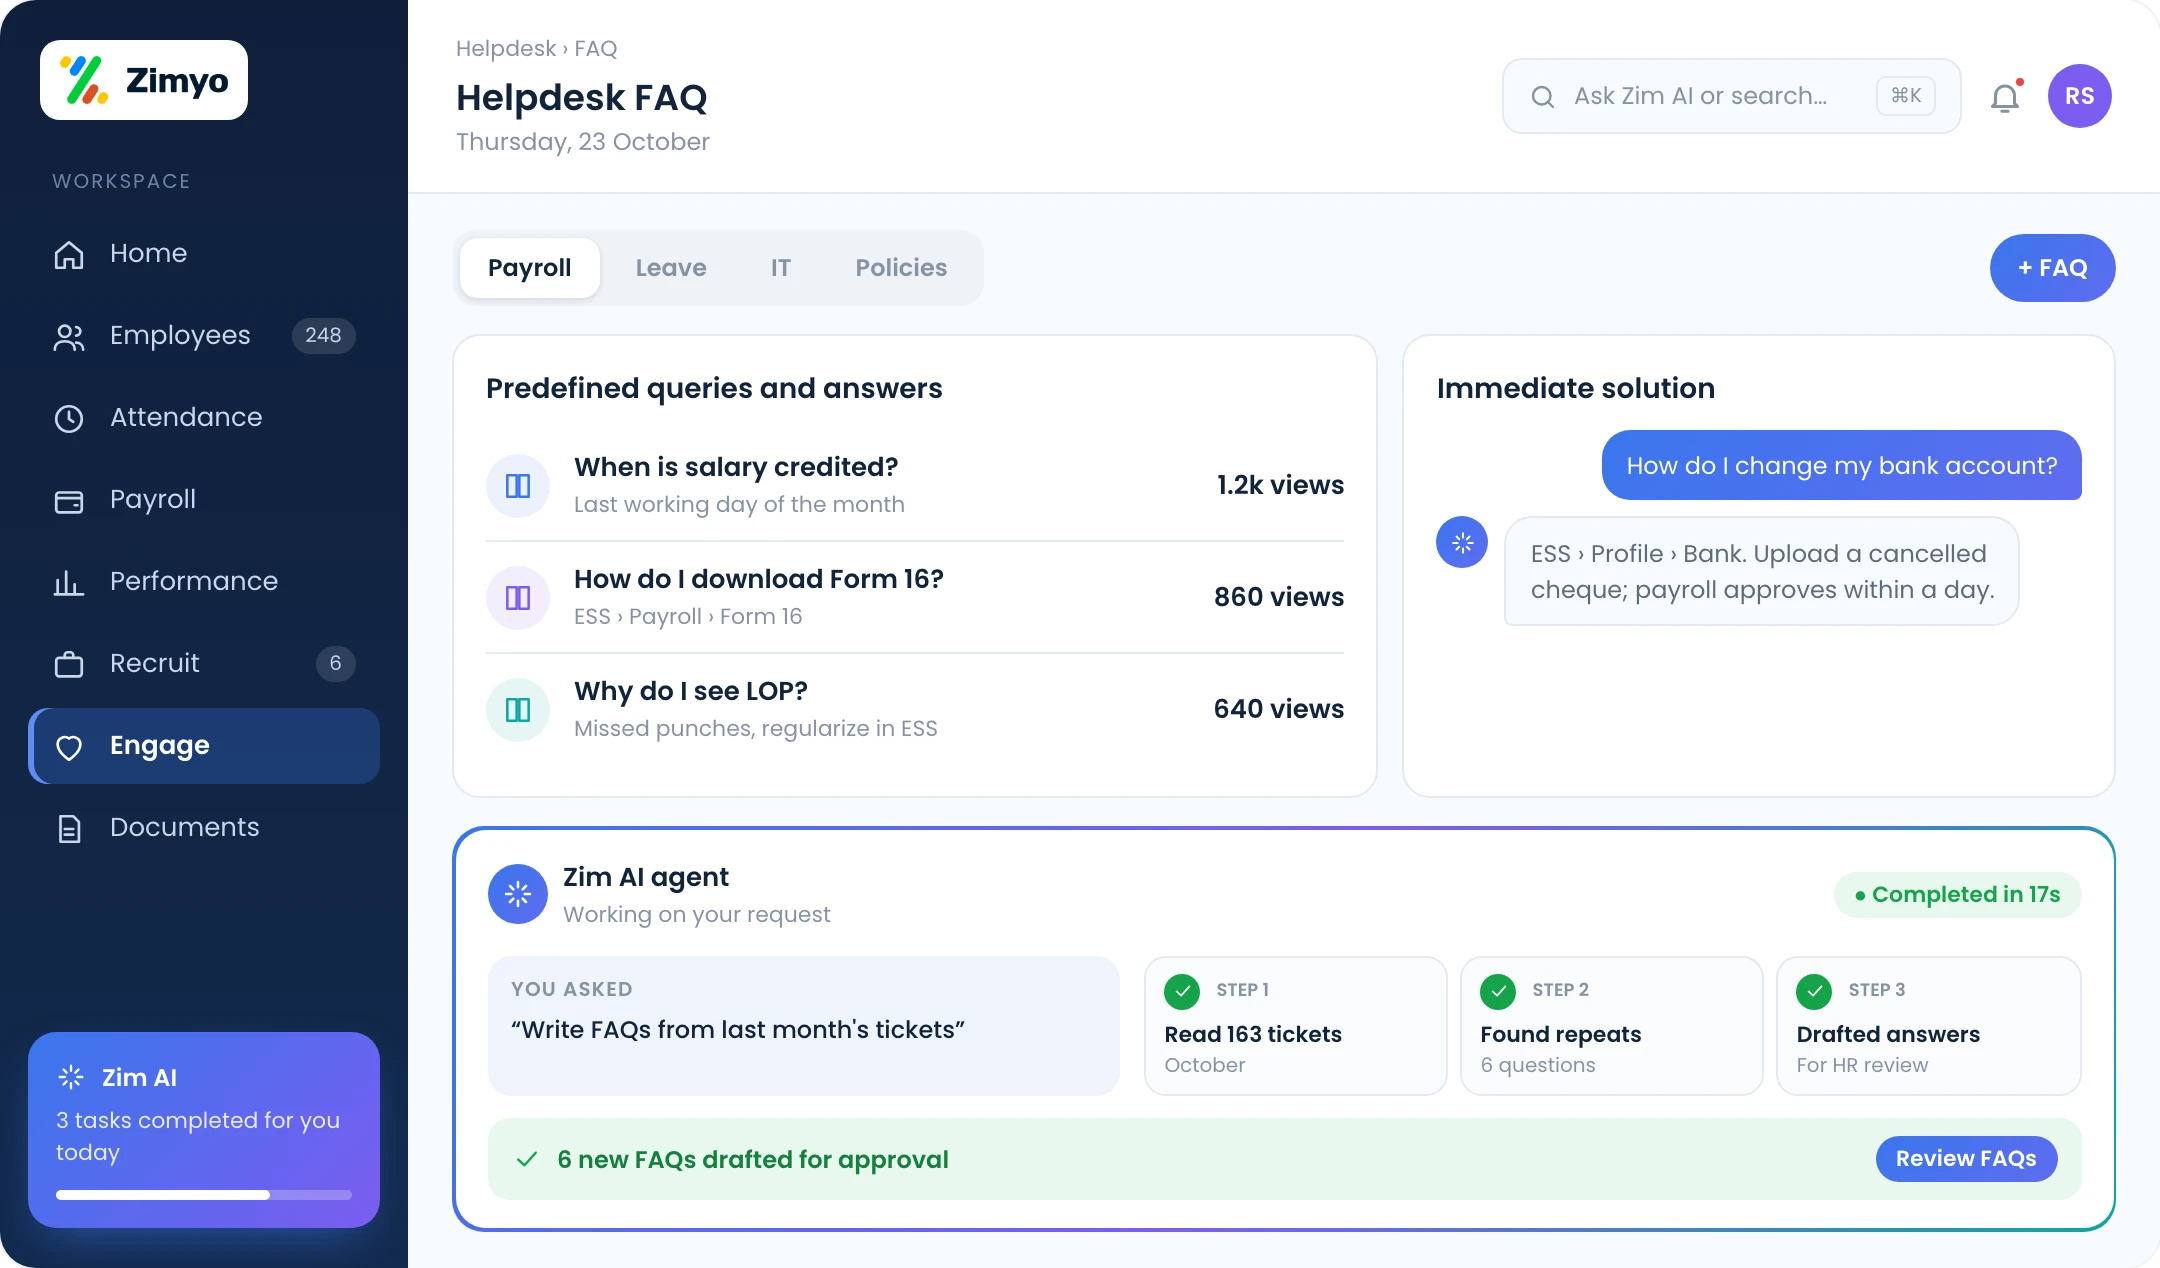This screenshot has width=2160, height=1268.
Task: Click the search magnifier icon
Action: 1543,96
